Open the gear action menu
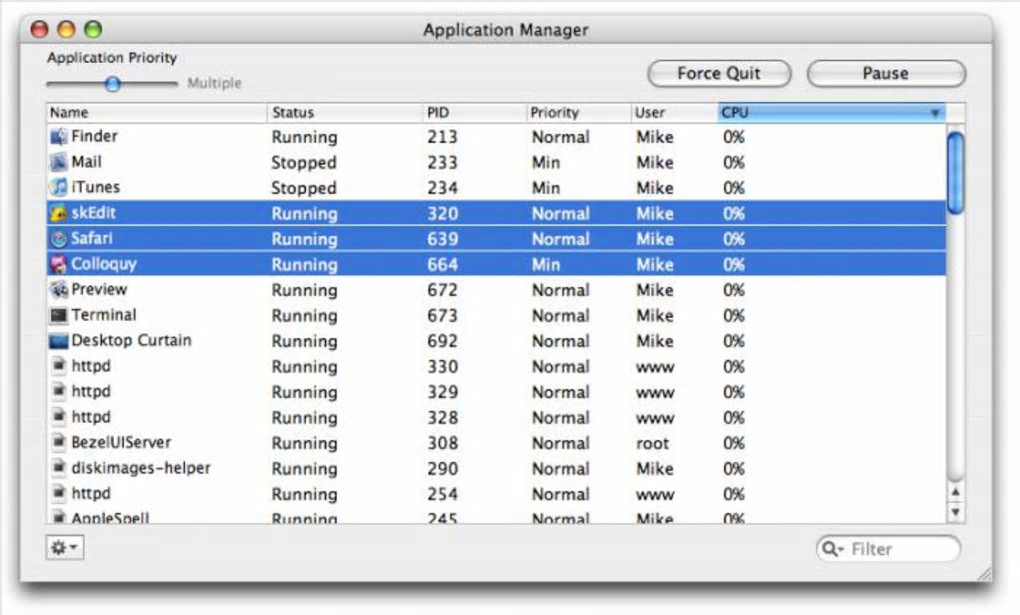The height and width of the screenshot is (615, 1020). [64, 547]
